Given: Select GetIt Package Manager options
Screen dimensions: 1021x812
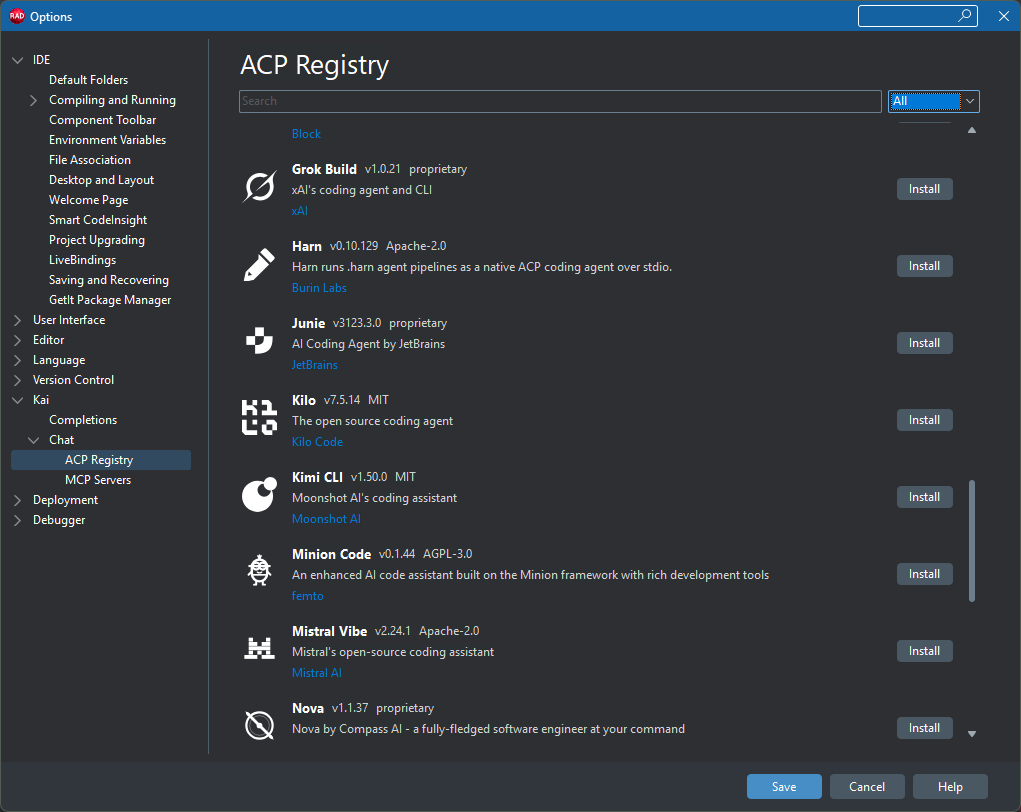Looking at the screenshot, I should [x=110, y=300].
